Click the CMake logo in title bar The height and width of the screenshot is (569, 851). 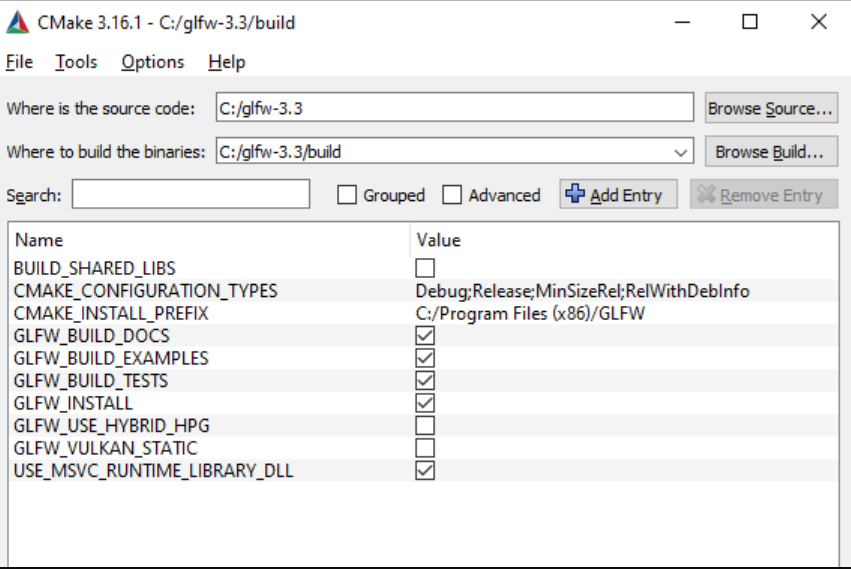point(17,22)
